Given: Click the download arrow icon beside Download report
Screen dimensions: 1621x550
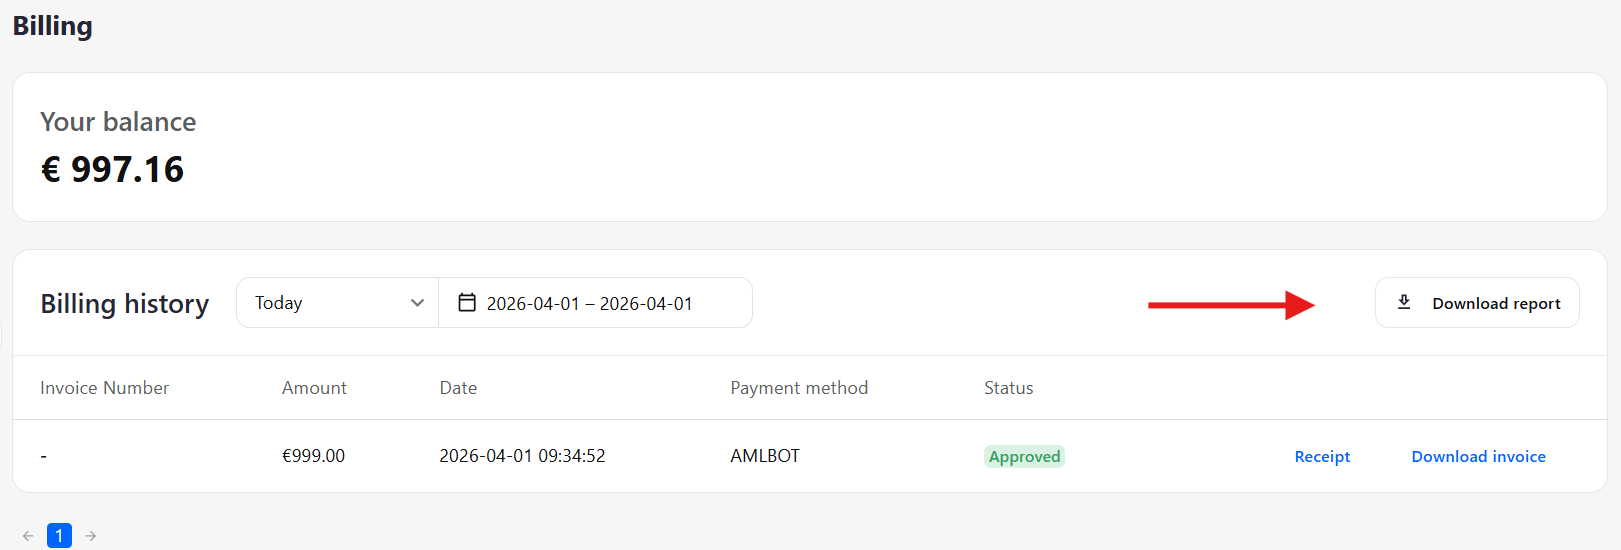Looking at the screenshot, I should pyautogui.click(x=1404, y=302).
